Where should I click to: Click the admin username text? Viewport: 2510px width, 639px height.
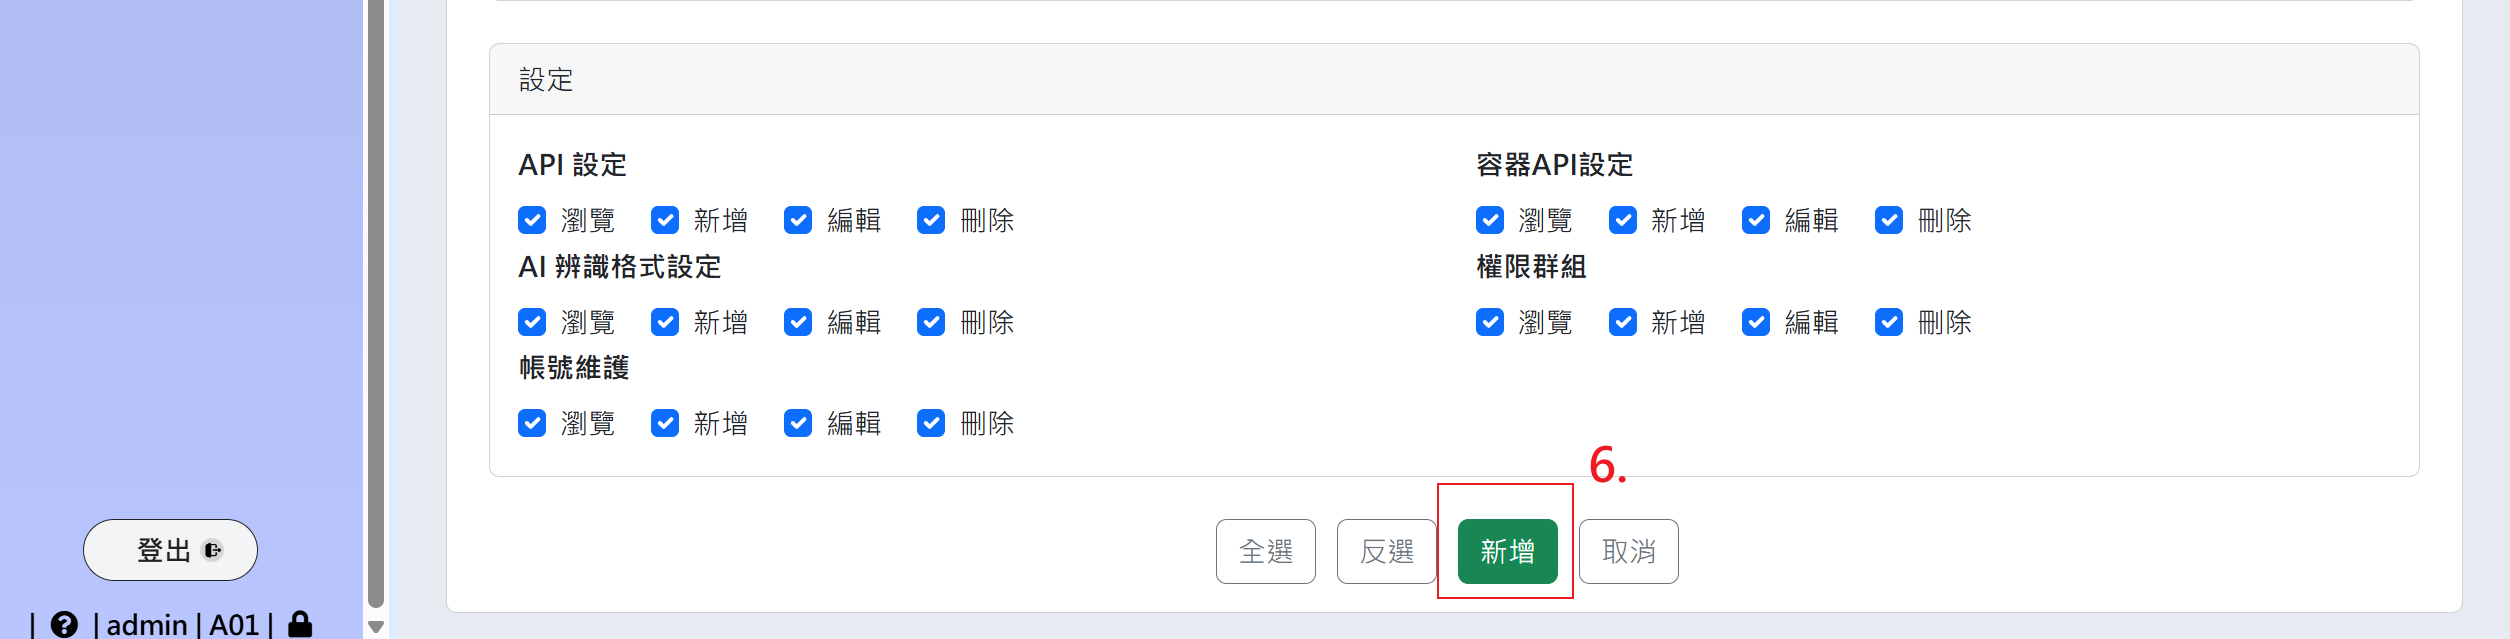tap(147, 625)
